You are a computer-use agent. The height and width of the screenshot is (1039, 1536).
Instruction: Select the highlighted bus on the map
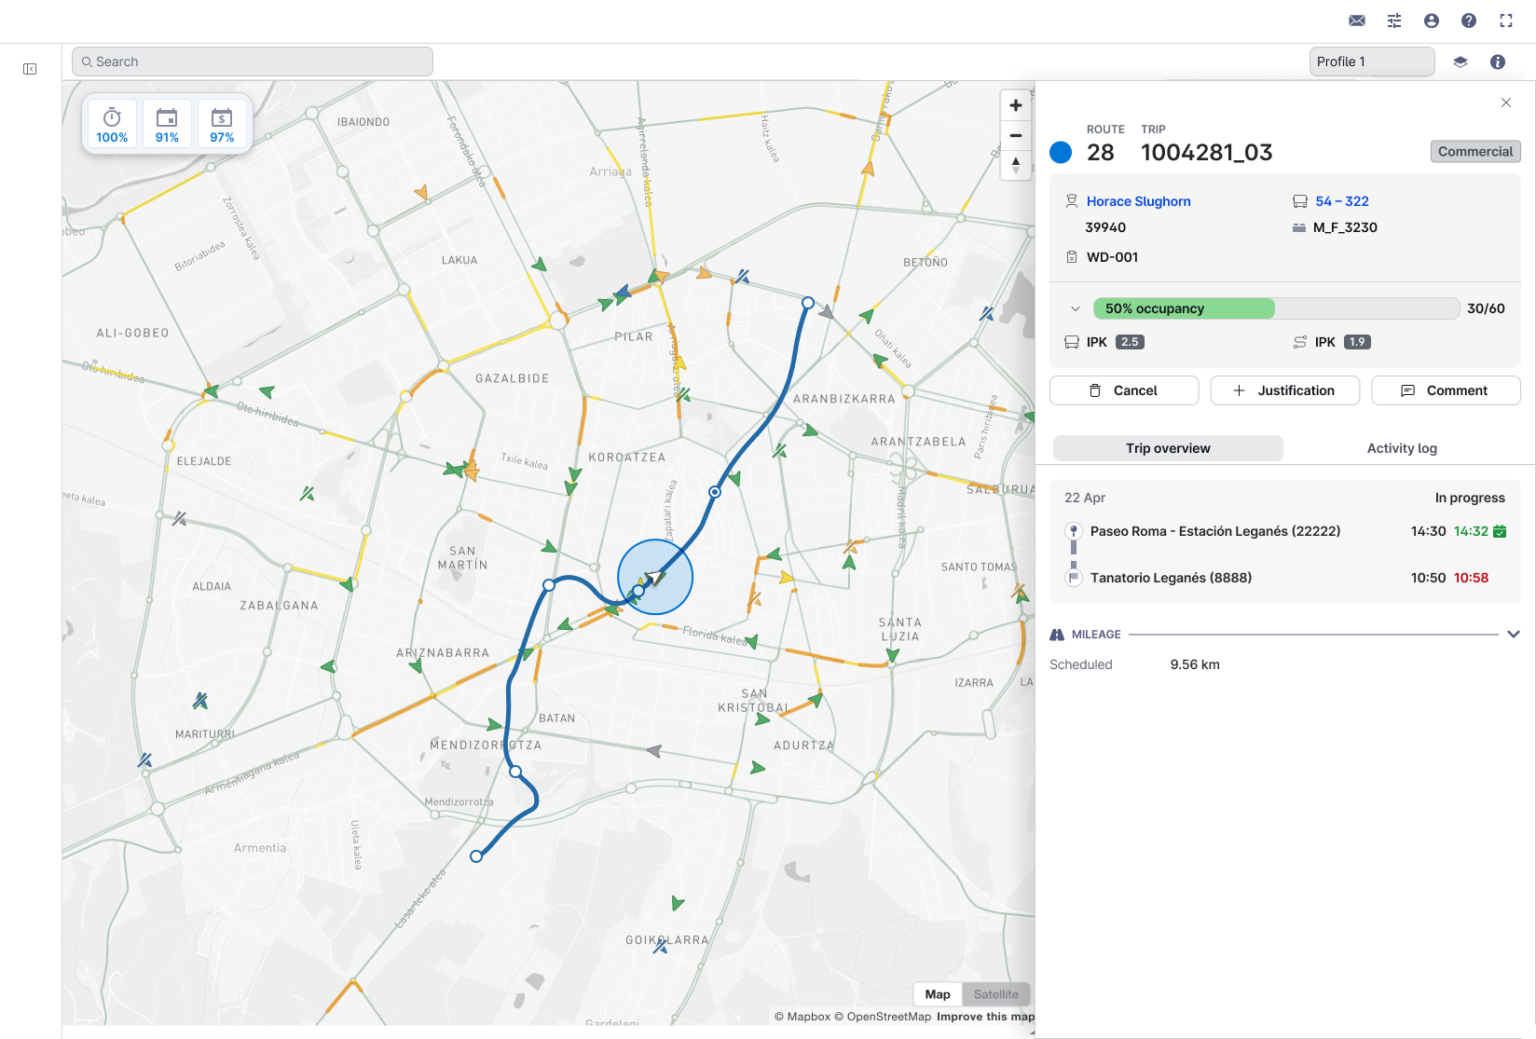[655, 577]
